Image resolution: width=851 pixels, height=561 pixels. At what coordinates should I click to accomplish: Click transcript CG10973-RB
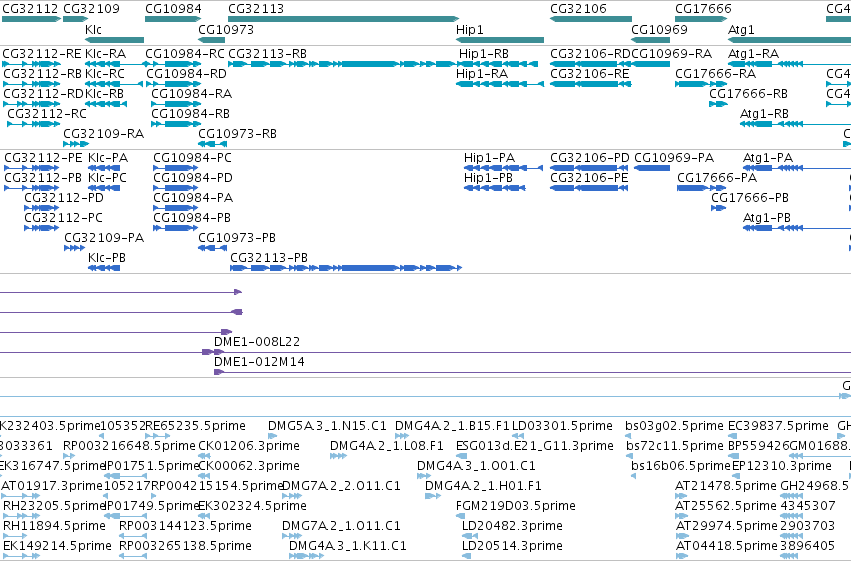[x=212, y=144]
